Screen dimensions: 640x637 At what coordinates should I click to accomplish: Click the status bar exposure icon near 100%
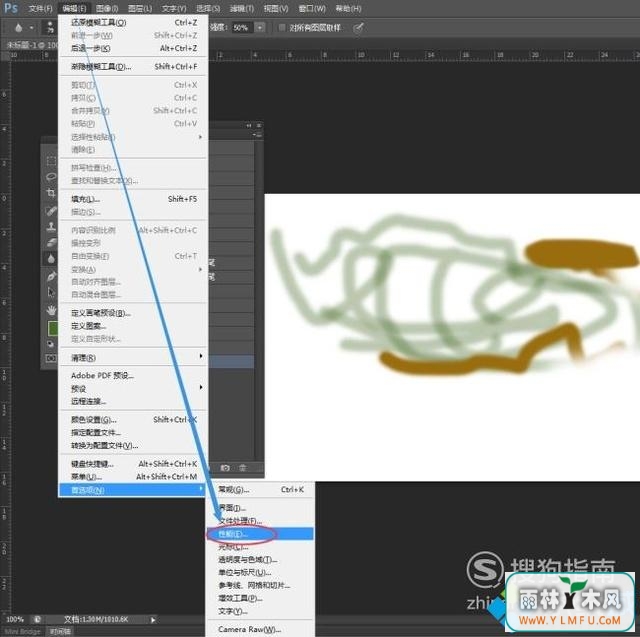[x=37, y=619]
